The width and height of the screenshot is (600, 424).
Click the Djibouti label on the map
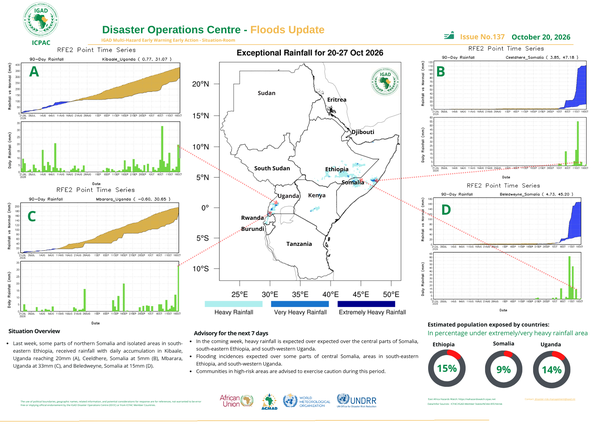pyautogui.click(x=363, y=132)
